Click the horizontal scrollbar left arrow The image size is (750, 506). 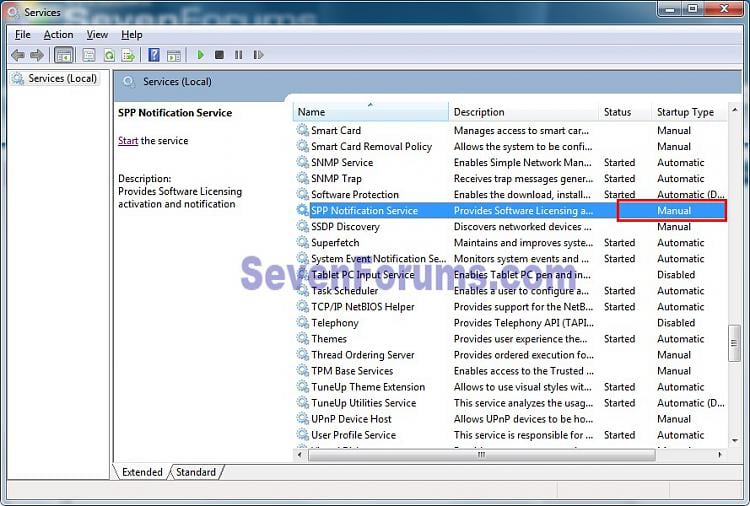300,455
